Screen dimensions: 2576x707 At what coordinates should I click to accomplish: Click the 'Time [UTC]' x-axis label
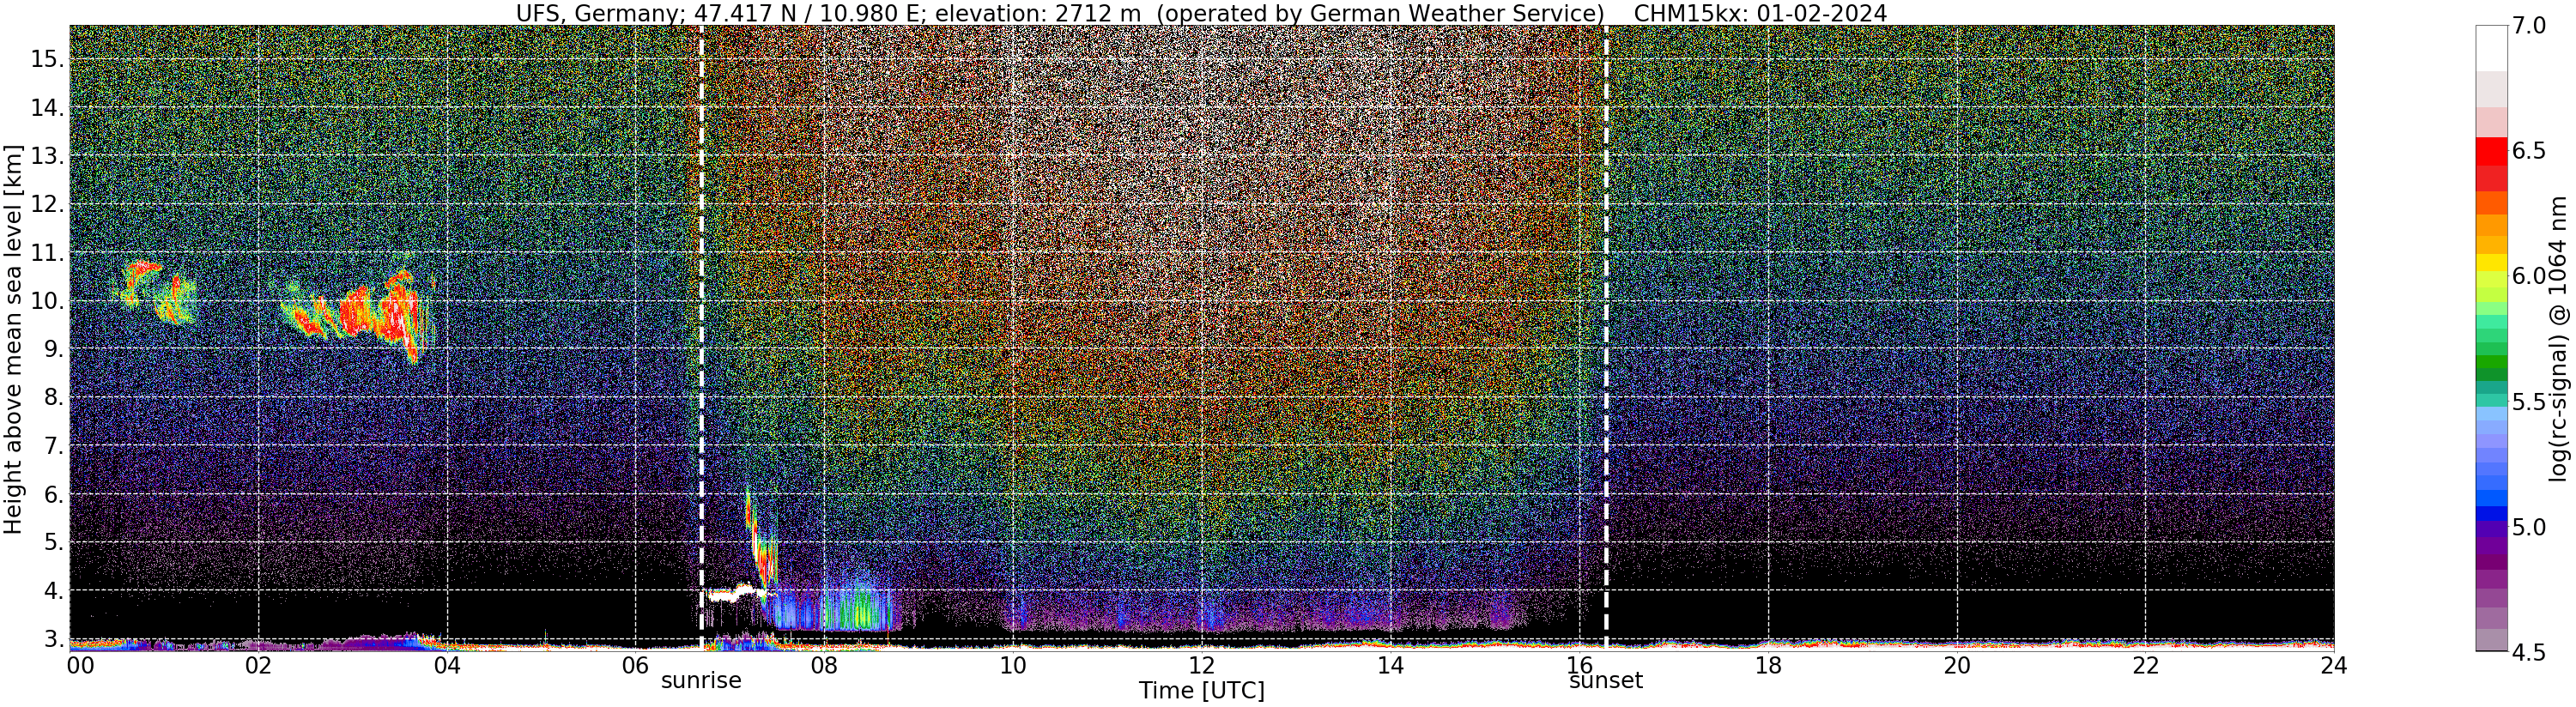1201,691
